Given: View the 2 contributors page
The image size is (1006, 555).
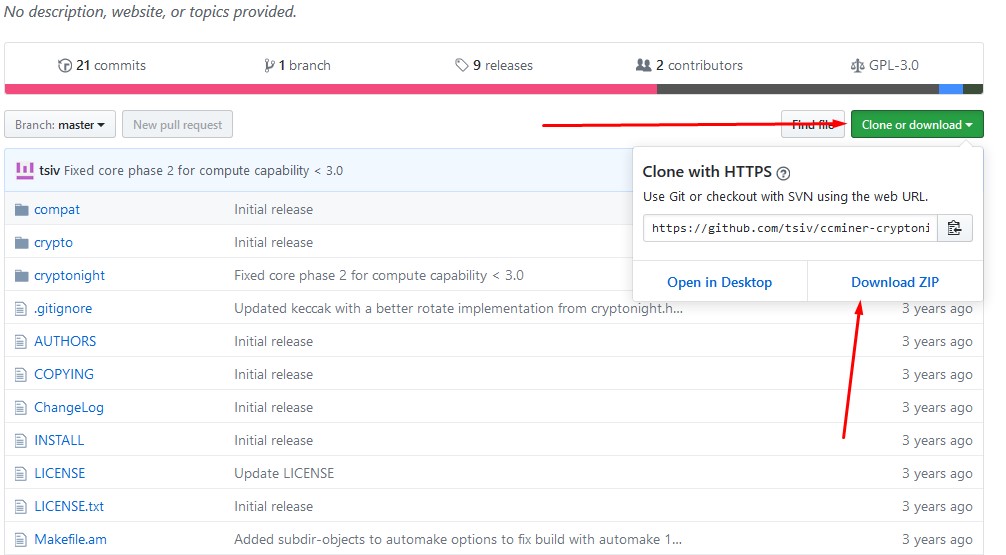Looking at the screenshot, I should (x=689, y=65).
